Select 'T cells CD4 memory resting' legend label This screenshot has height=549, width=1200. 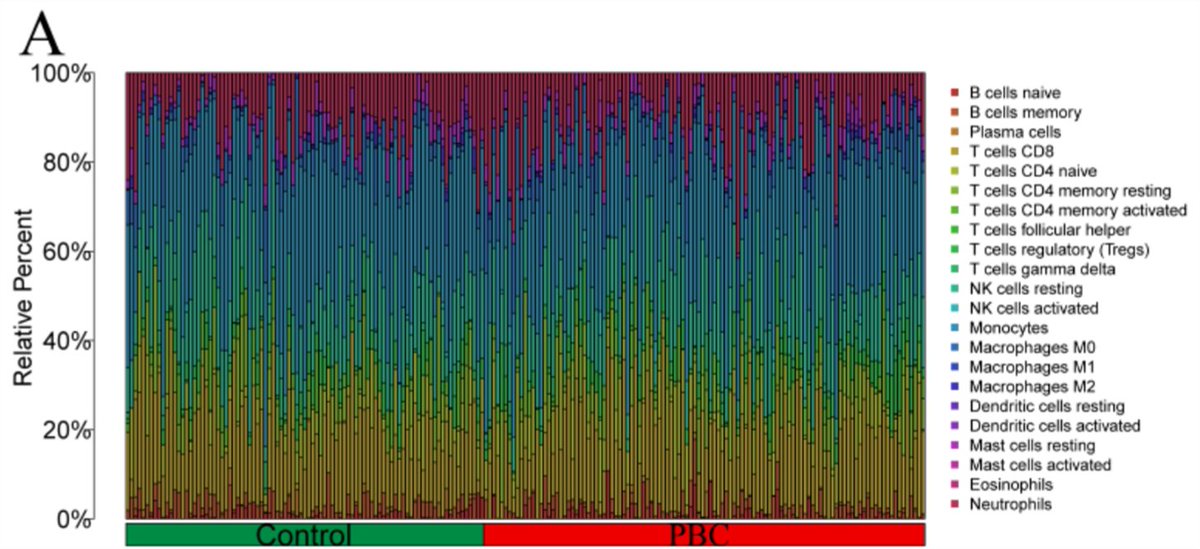[x=1062, y=191]
